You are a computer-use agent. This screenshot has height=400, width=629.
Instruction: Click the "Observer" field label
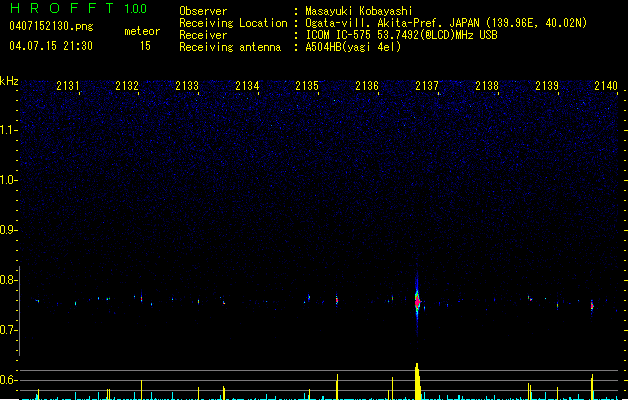coord(203,11)
